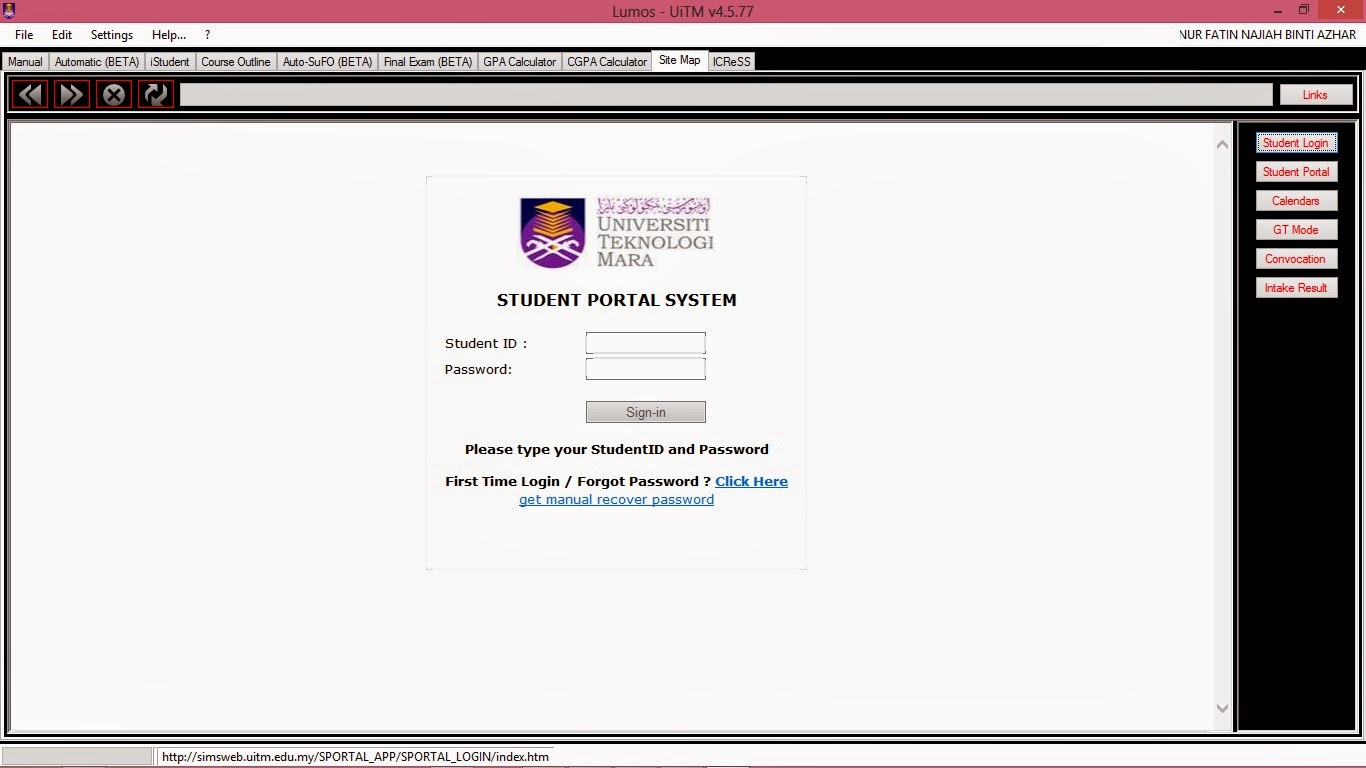Click the Student Login sidebar button
This screenshot has width=1366, height=768.
pos(1296,143)
